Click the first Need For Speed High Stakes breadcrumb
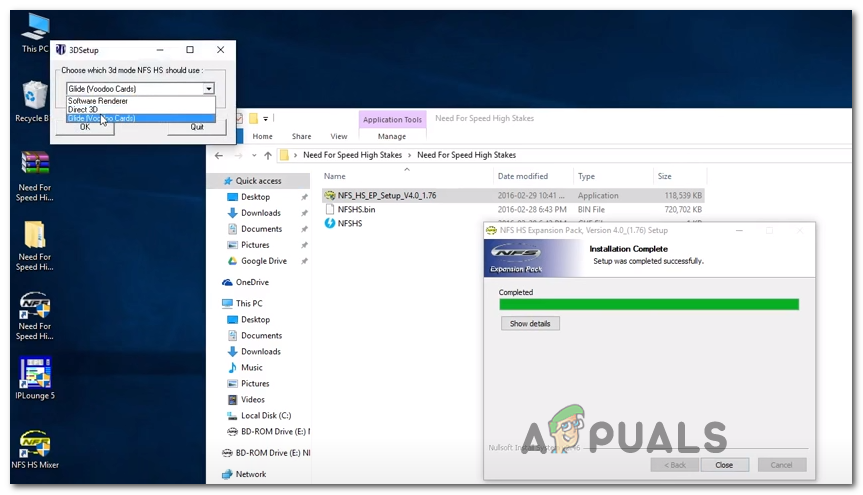This screenshot has width=863, height=495. pyautogui.click(x=352, y=155)
